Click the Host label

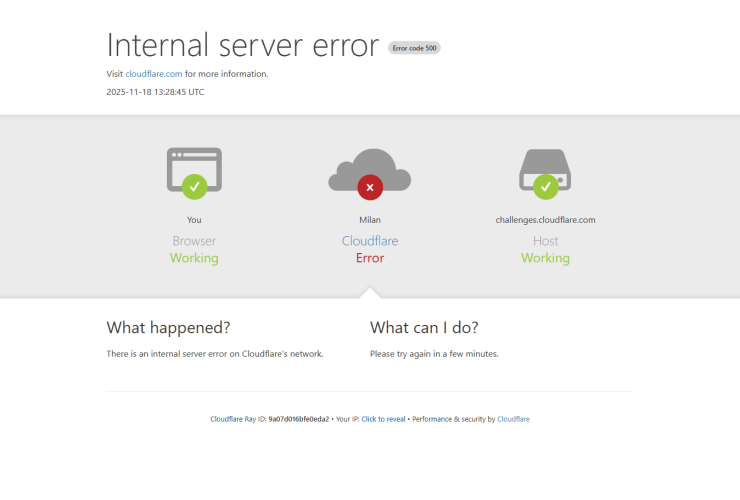coord(546,241)
